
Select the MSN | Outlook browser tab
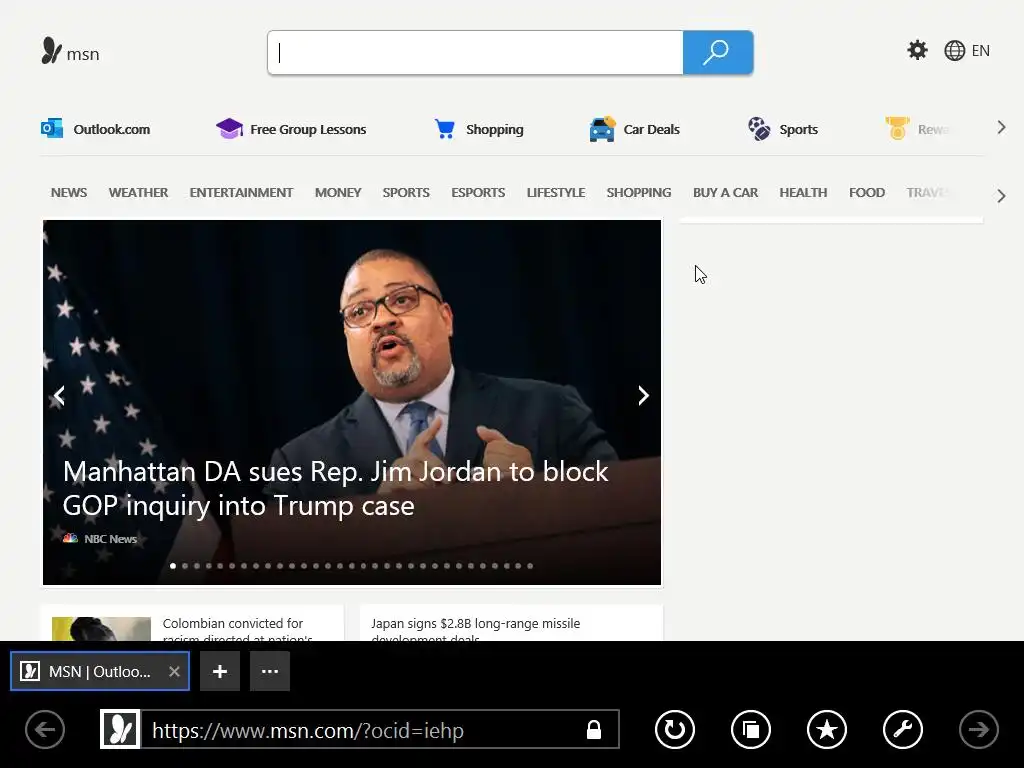pyautogui.click(x=99, y=671)
